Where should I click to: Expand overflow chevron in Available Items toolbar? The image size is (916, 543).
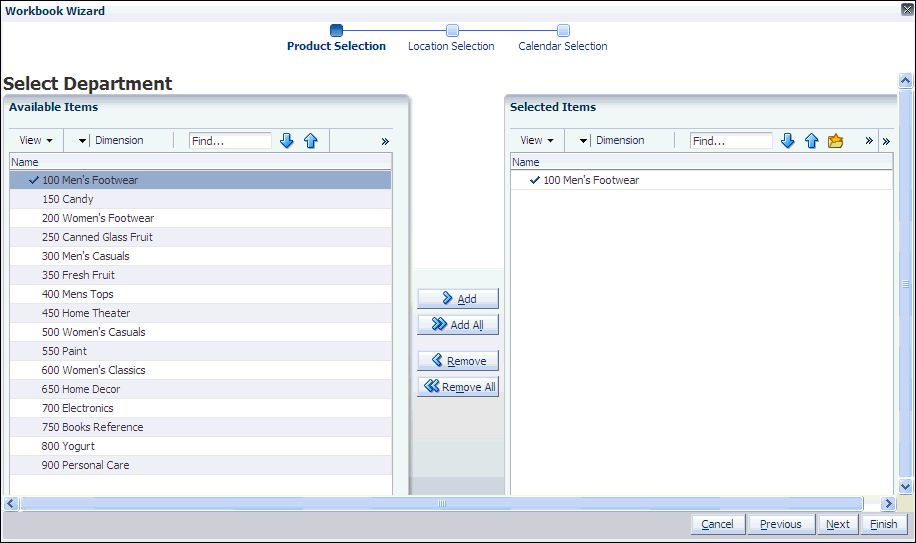tap(385, 141)
